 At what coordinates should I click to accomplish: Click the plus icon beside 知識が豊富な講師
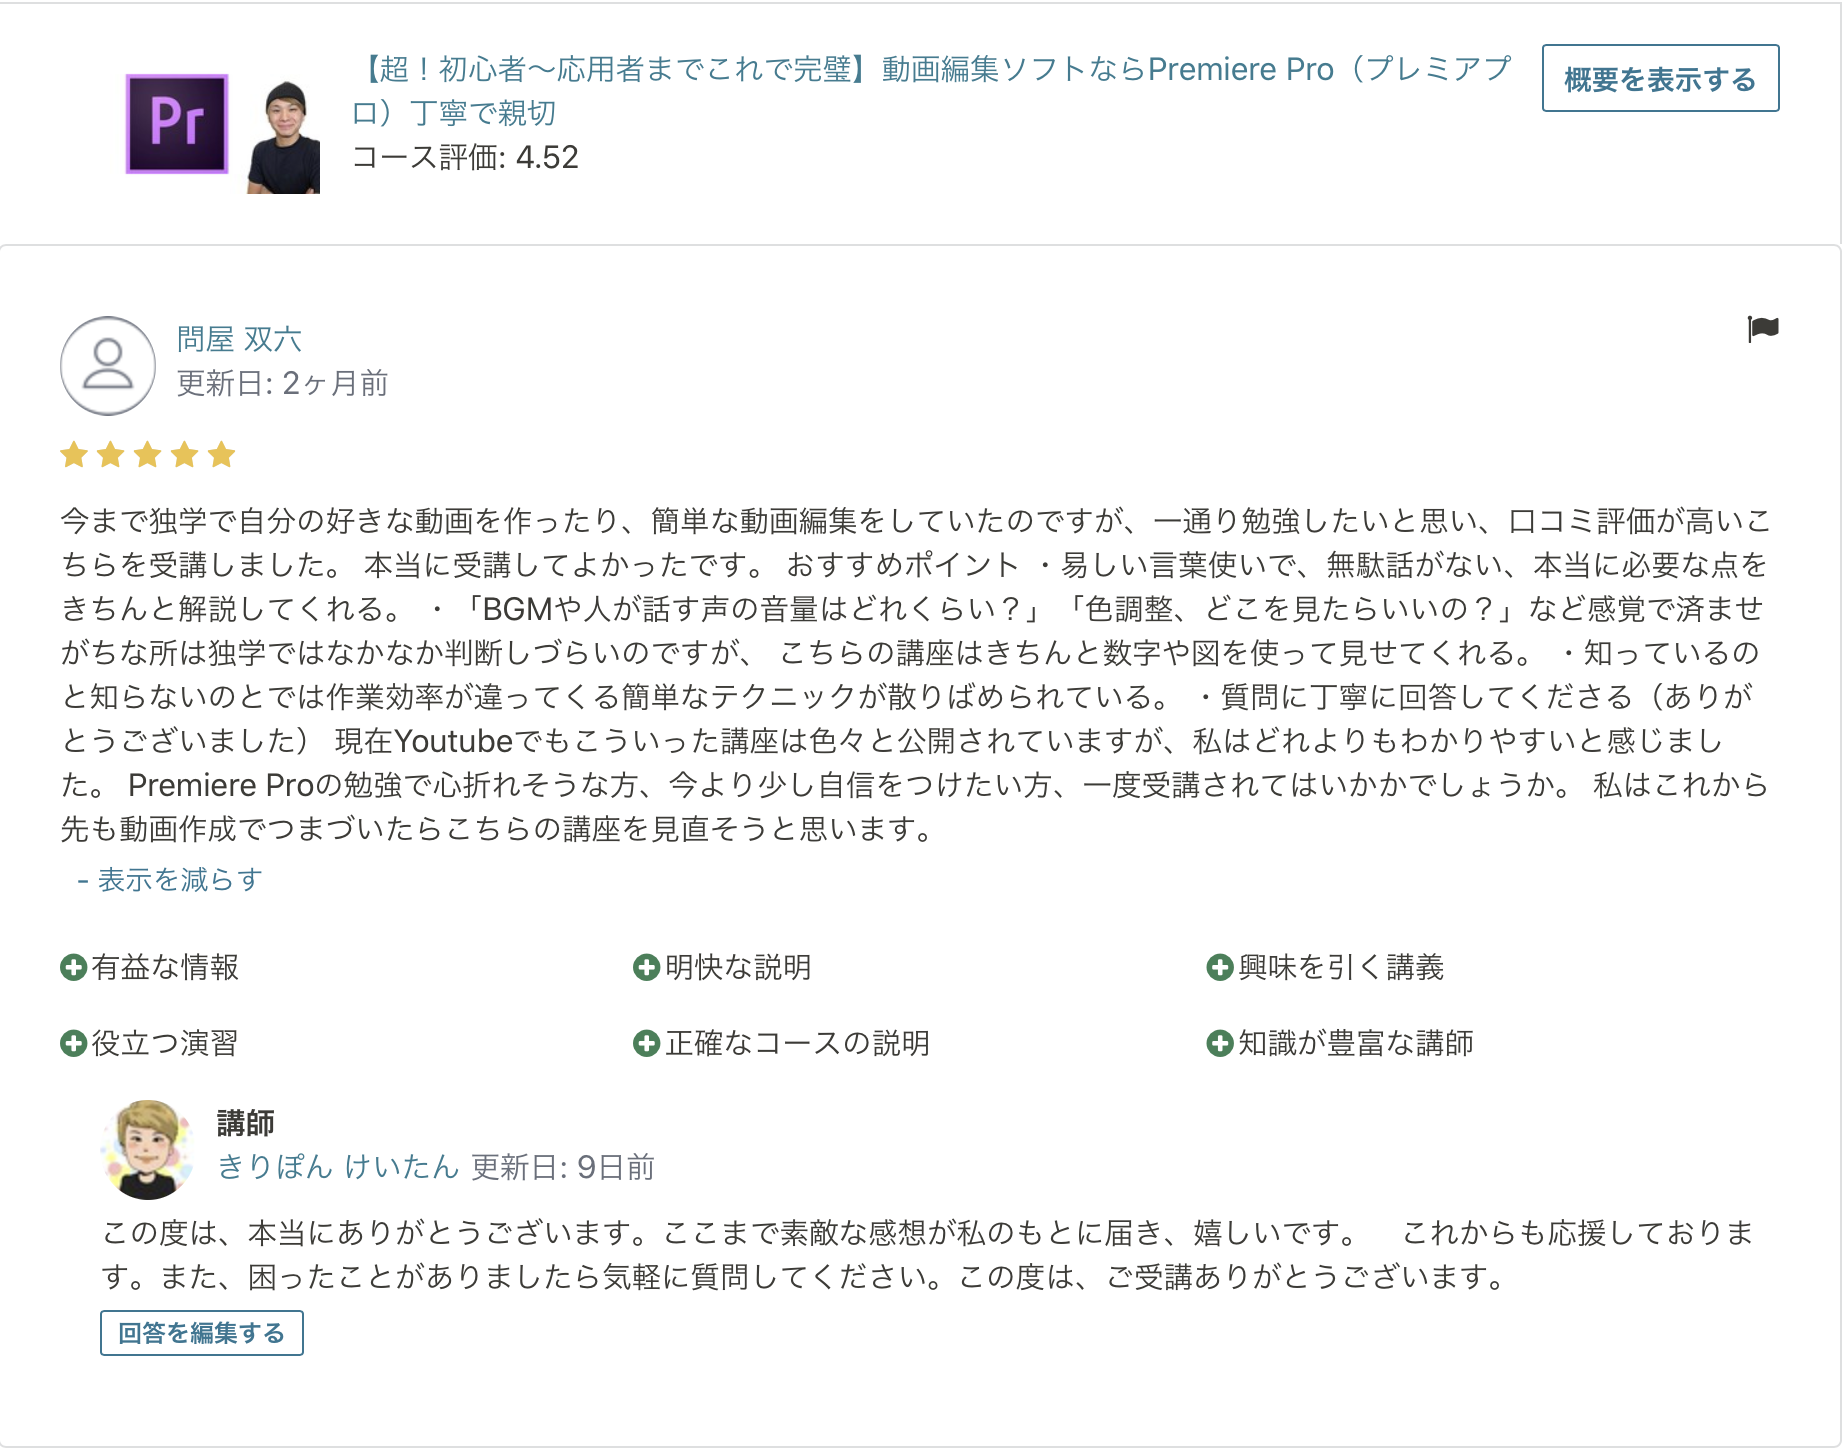coord(1219,1043)
